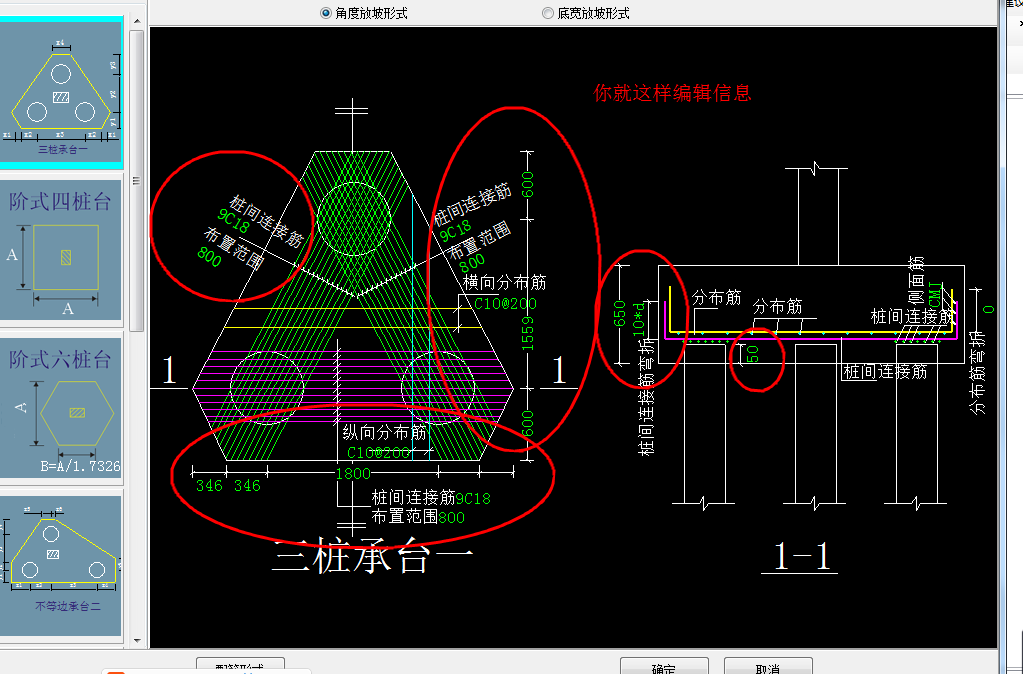The height and width of the screenshot is (674, 1023).
Task: Edit the 1559 vertical dimension value
Action: [528, 333]
